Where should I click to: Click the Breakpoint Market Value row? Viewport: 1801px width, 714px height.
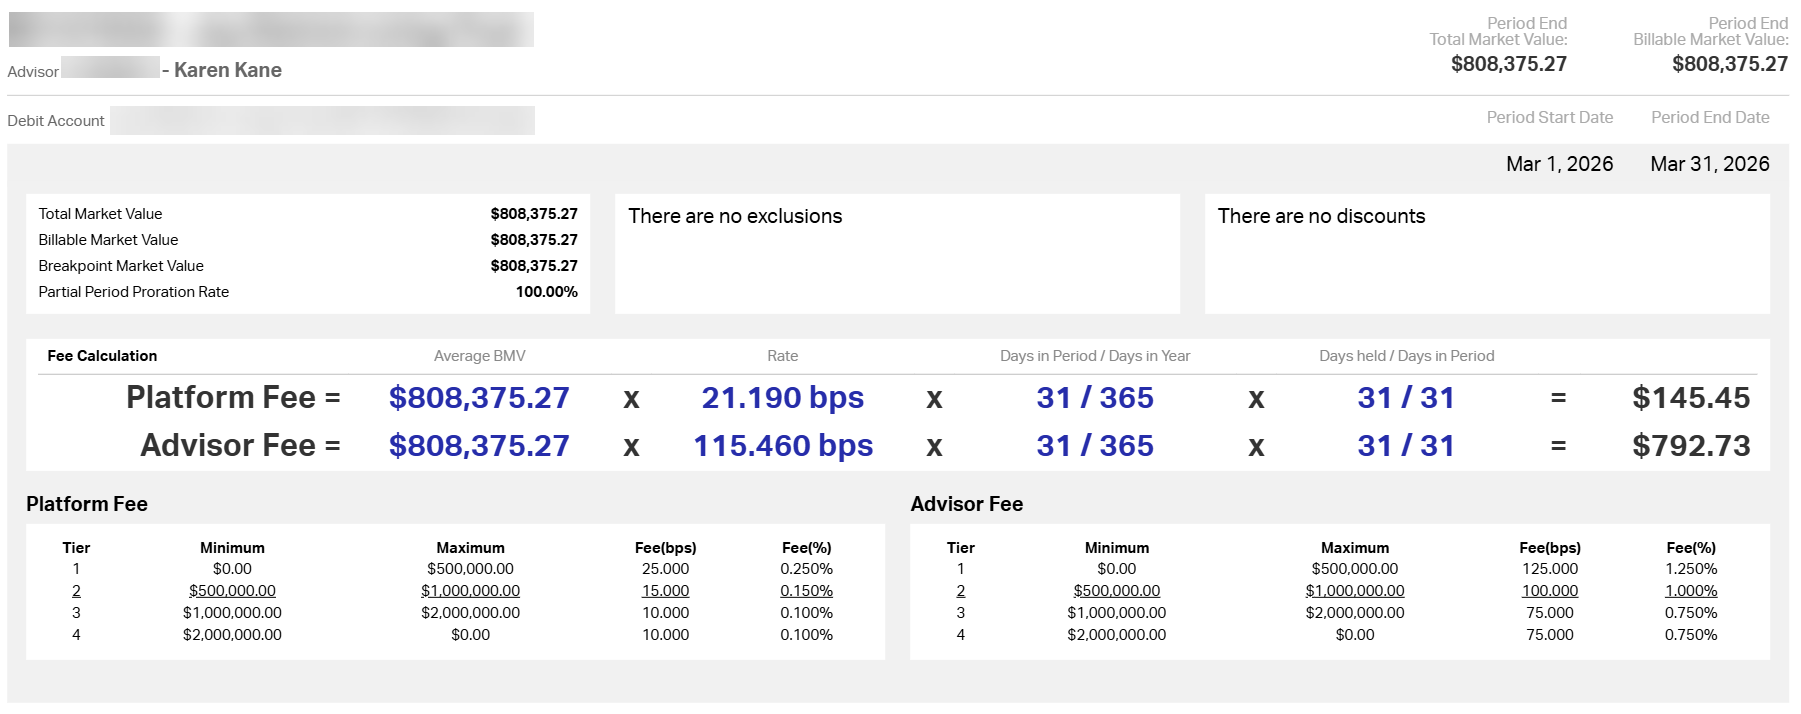tap(307, 266)
